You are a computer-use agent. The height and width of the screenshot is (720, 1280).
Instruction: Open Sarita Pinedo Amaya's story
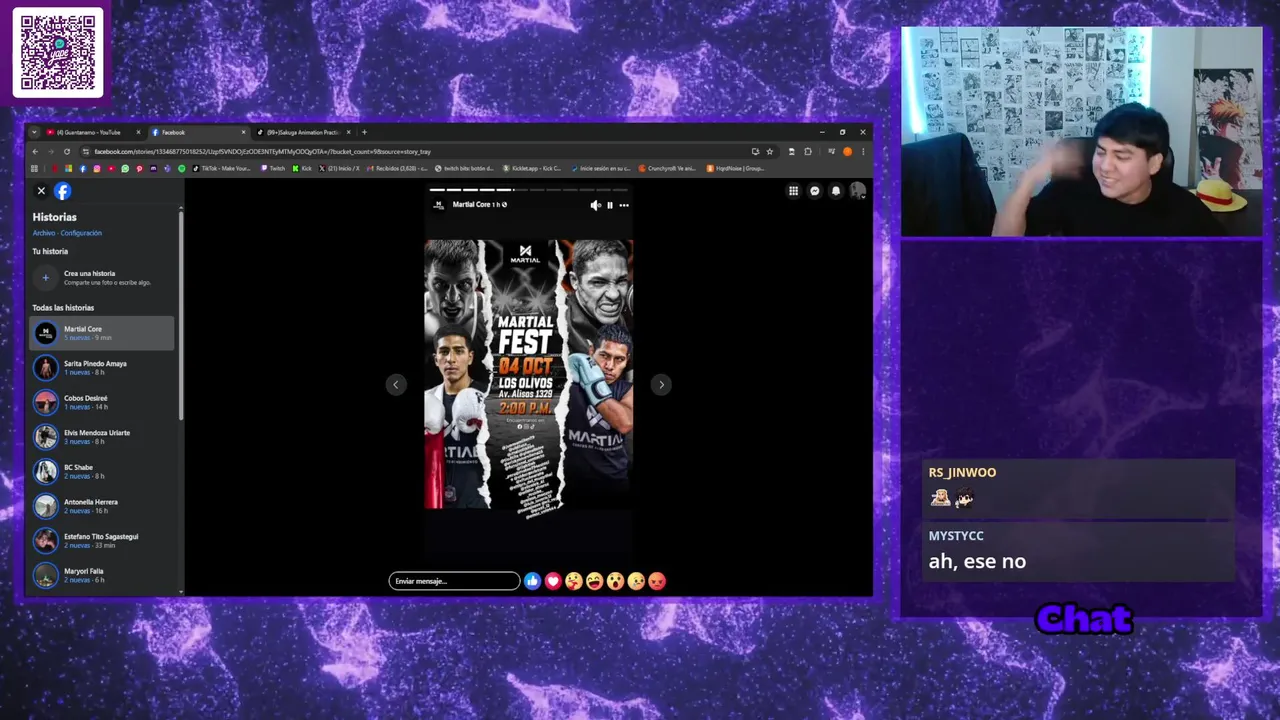coord(102,368)
